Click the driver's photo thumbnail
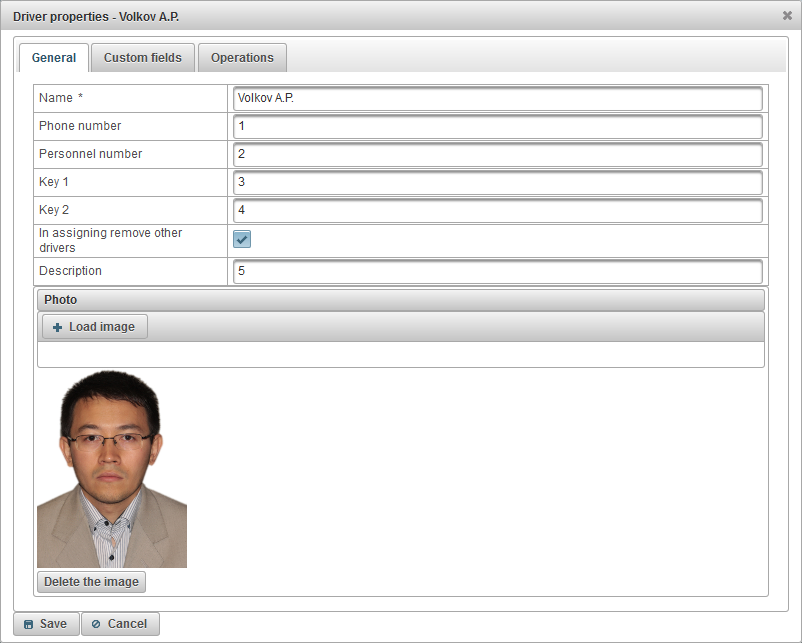Viewport: 802px width, 643px height. pos(112,469)
